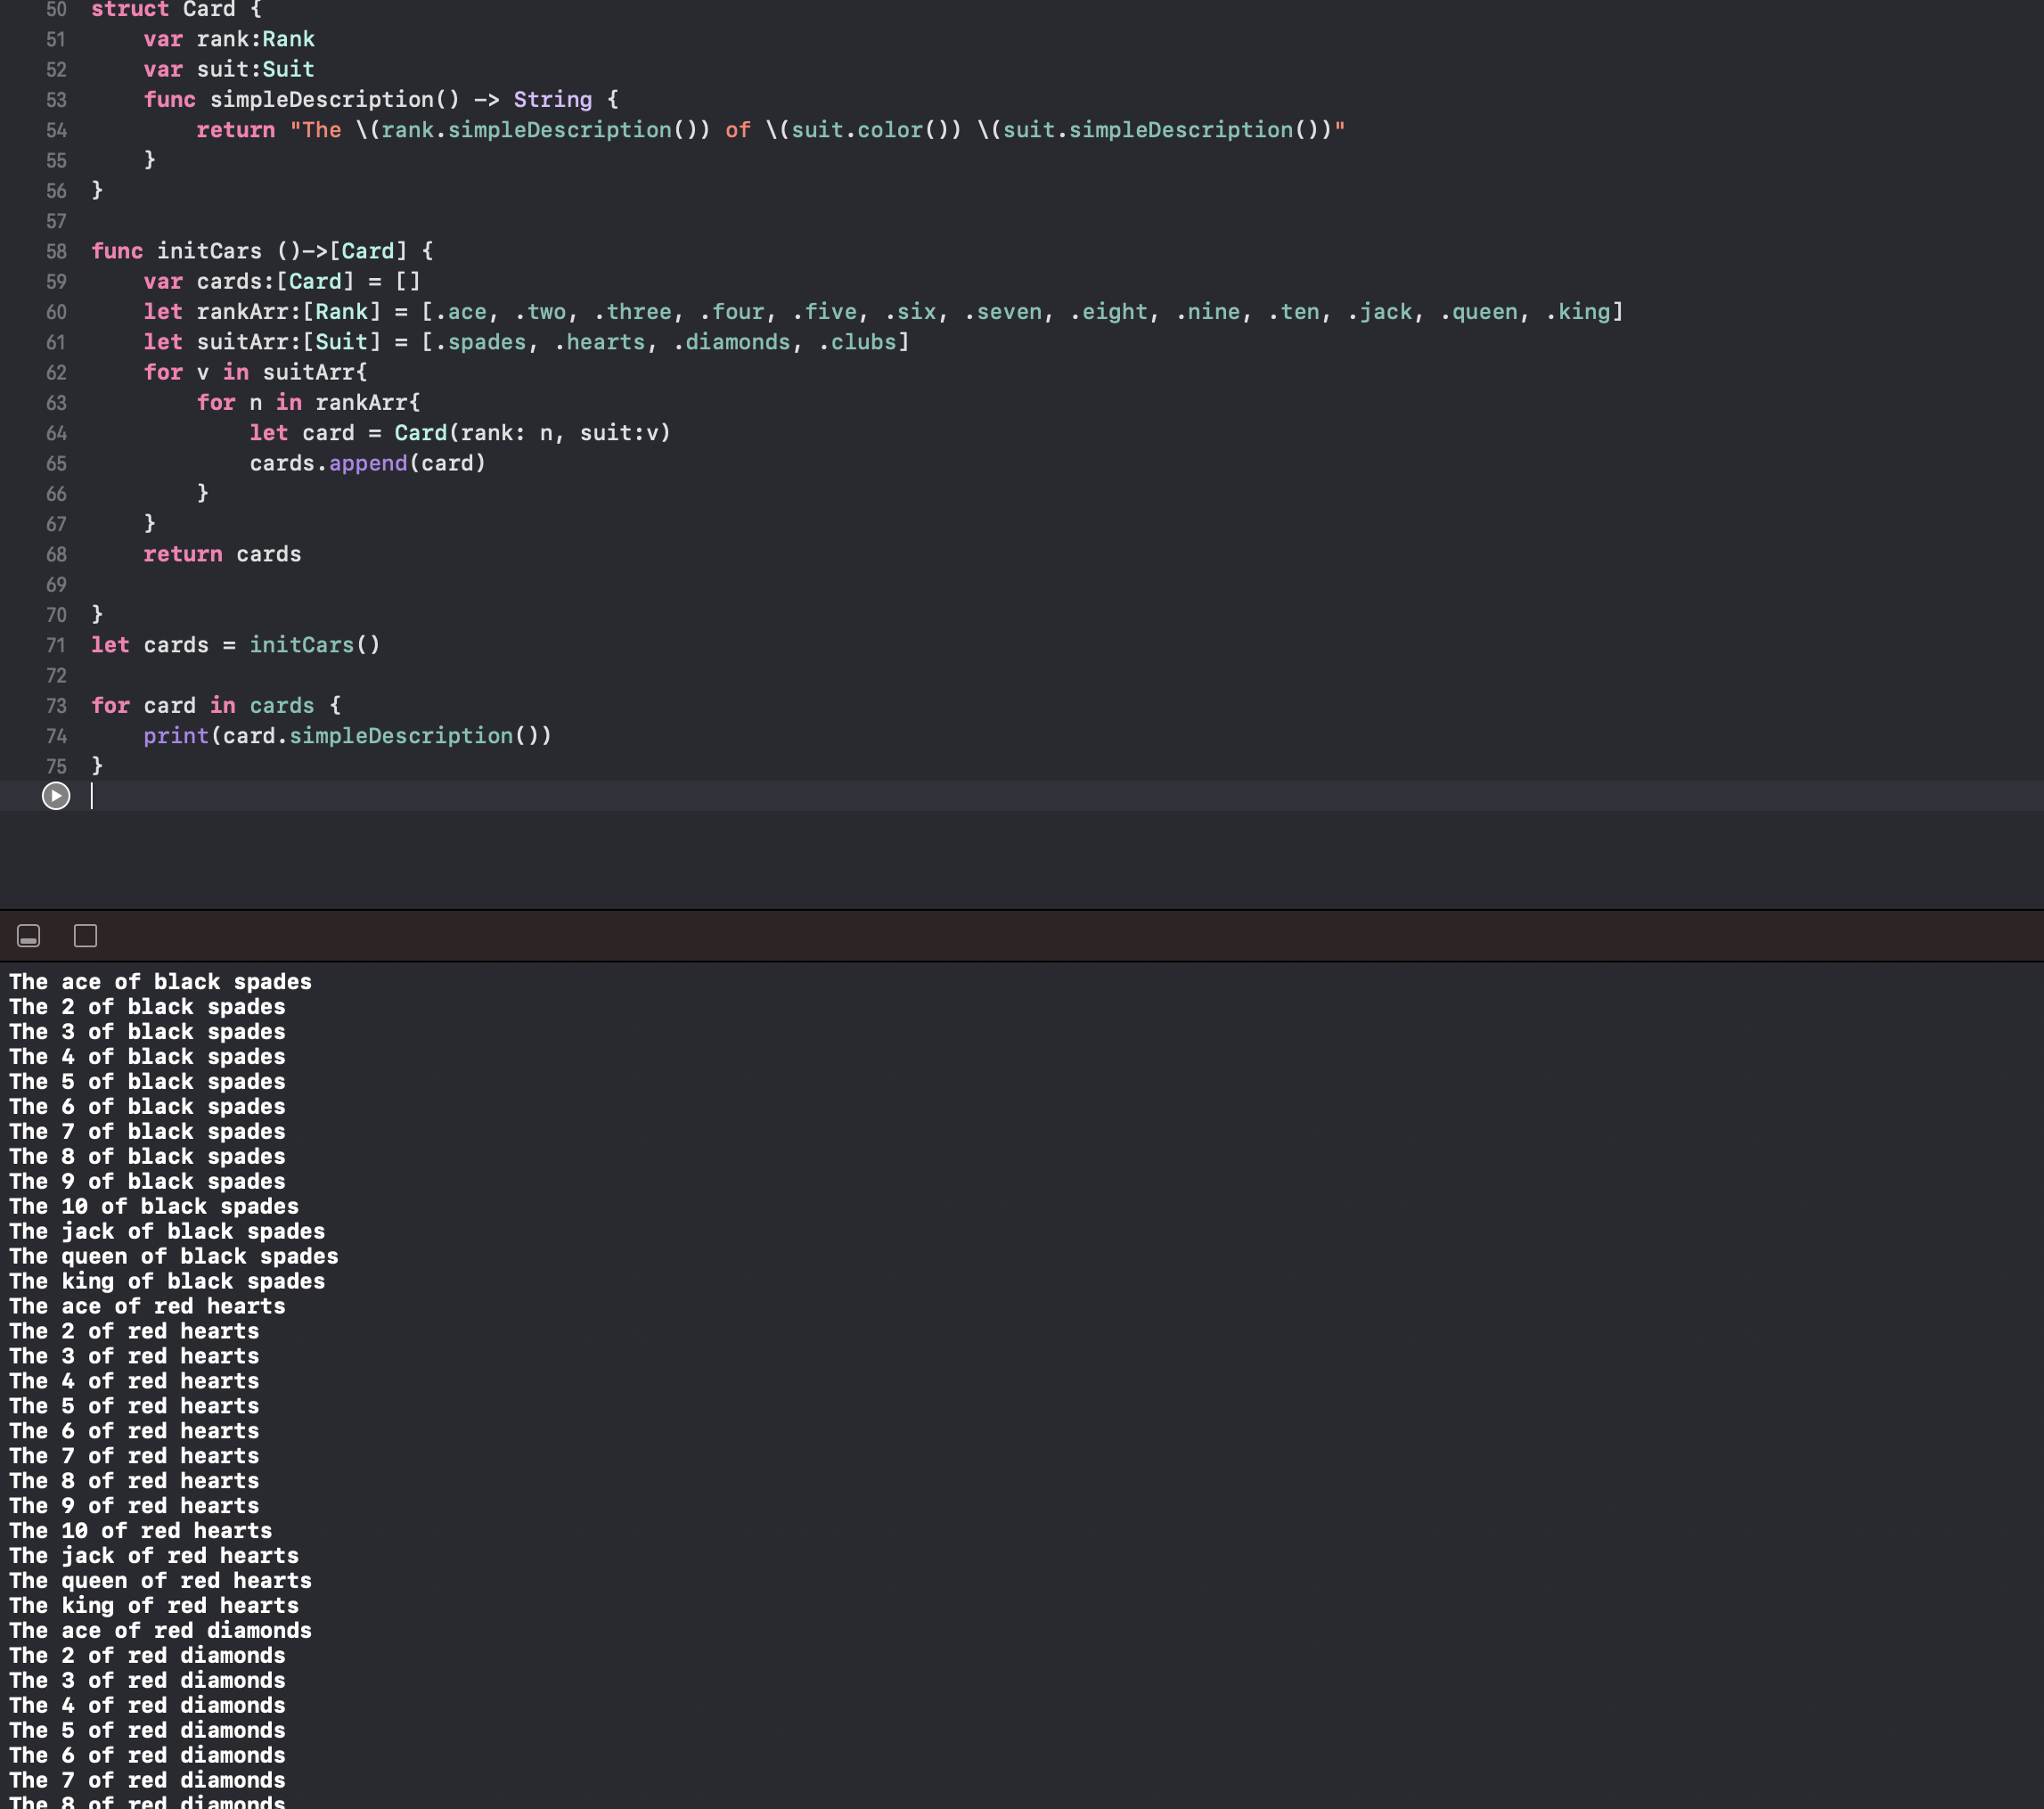Click line number 58 in the gutter
This screenshot has height=1809, width=2044.
click(56, 252)
